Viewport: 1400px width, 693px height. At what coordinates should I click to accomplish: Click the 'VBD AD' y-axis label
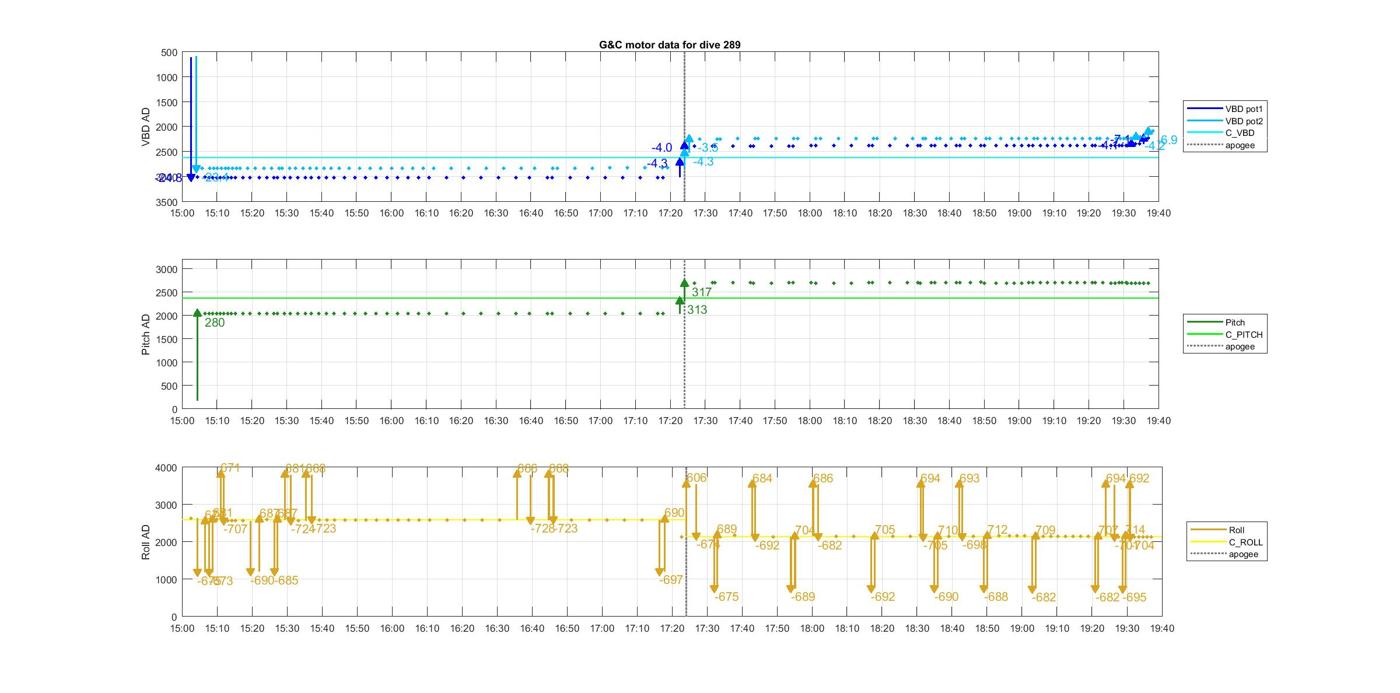pyautogui.click(x=146, y=127)
